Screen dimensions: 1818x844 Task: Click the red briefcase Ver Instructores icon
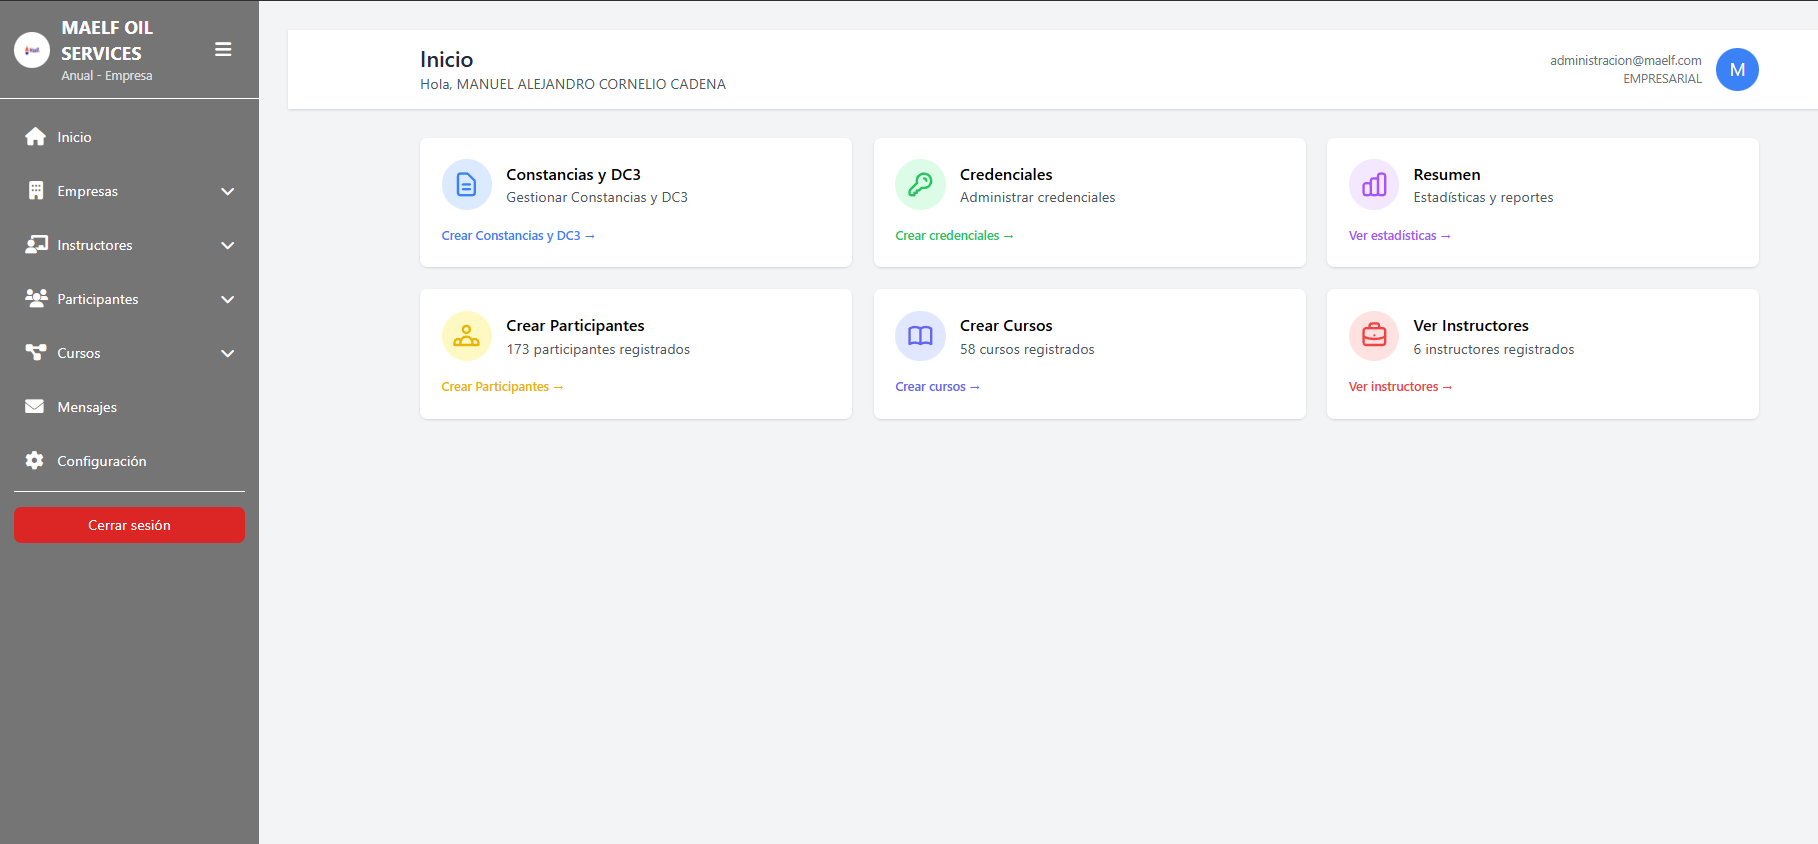point(1374,336)
